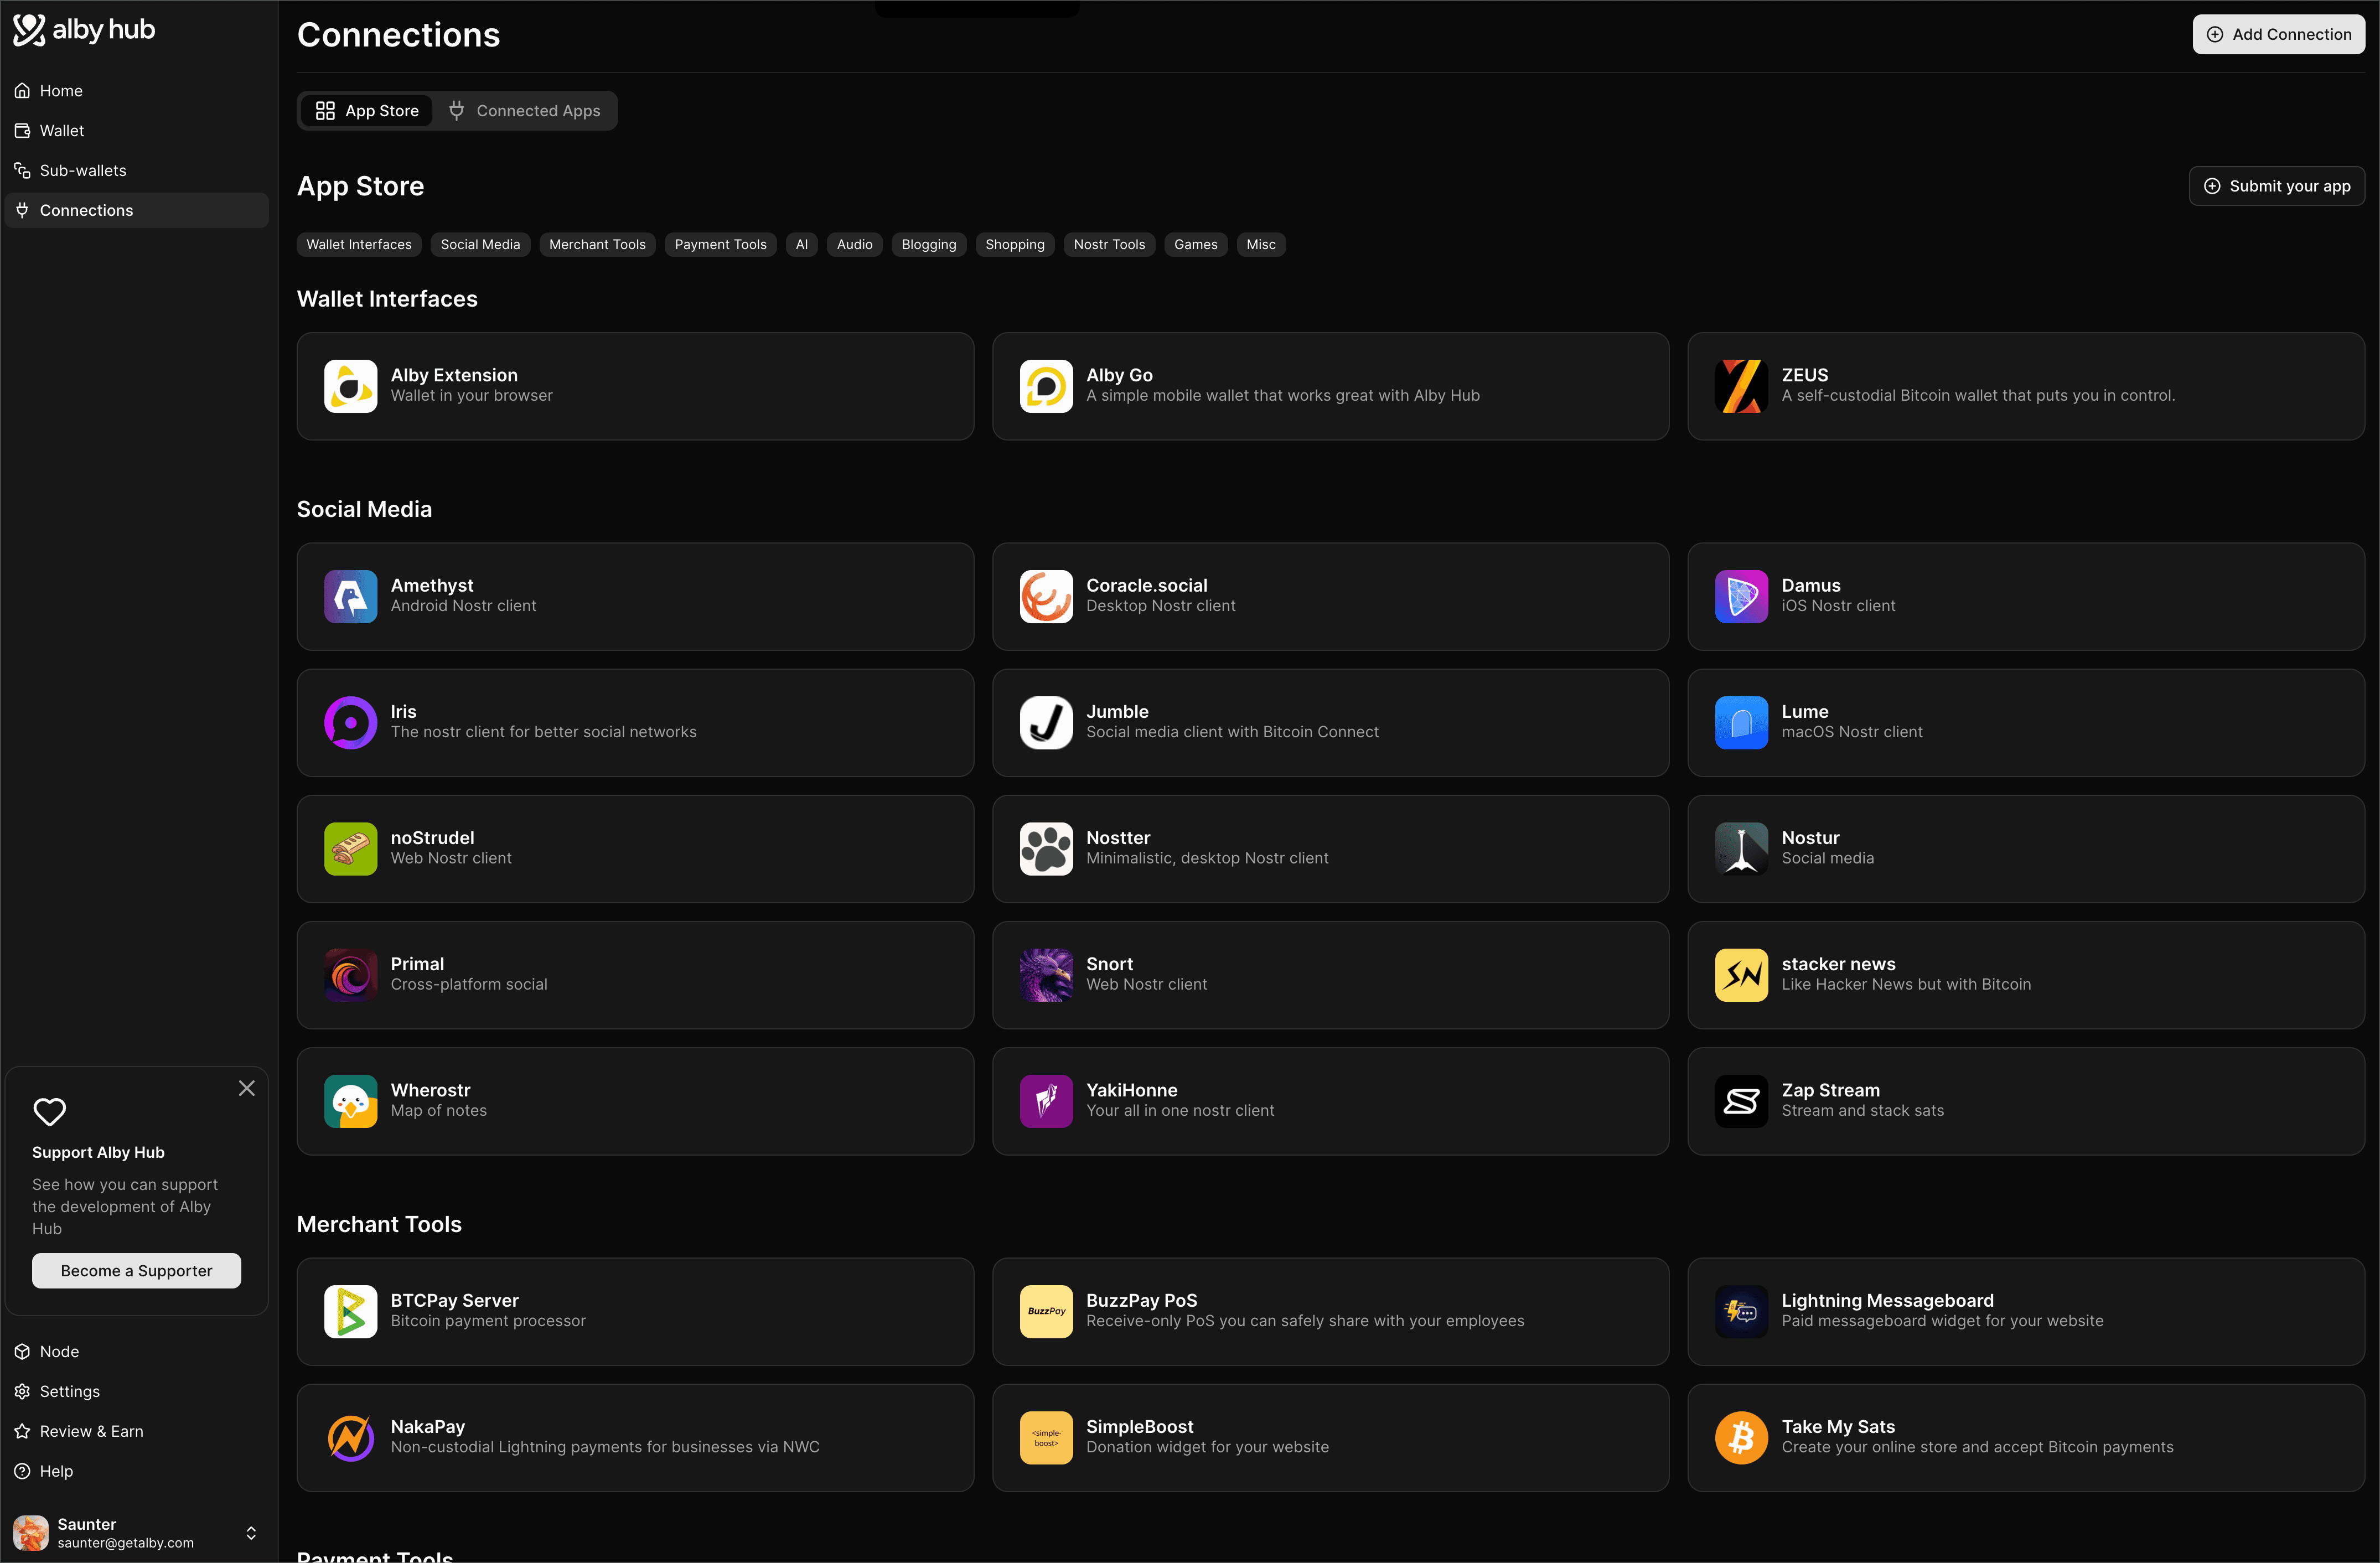Switch to the Connected Apps tab
Screen dimensions: 2380x1563
click(x=524, y=111)
